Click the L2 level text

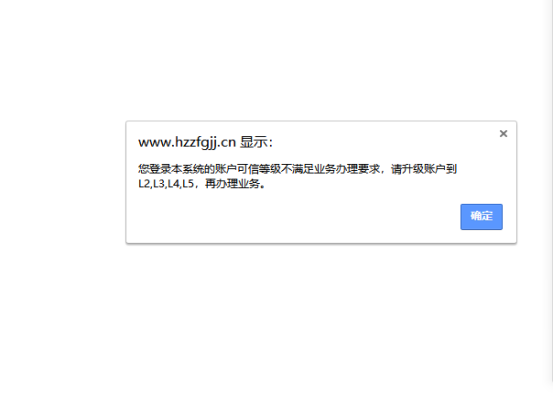coord(144,184)
